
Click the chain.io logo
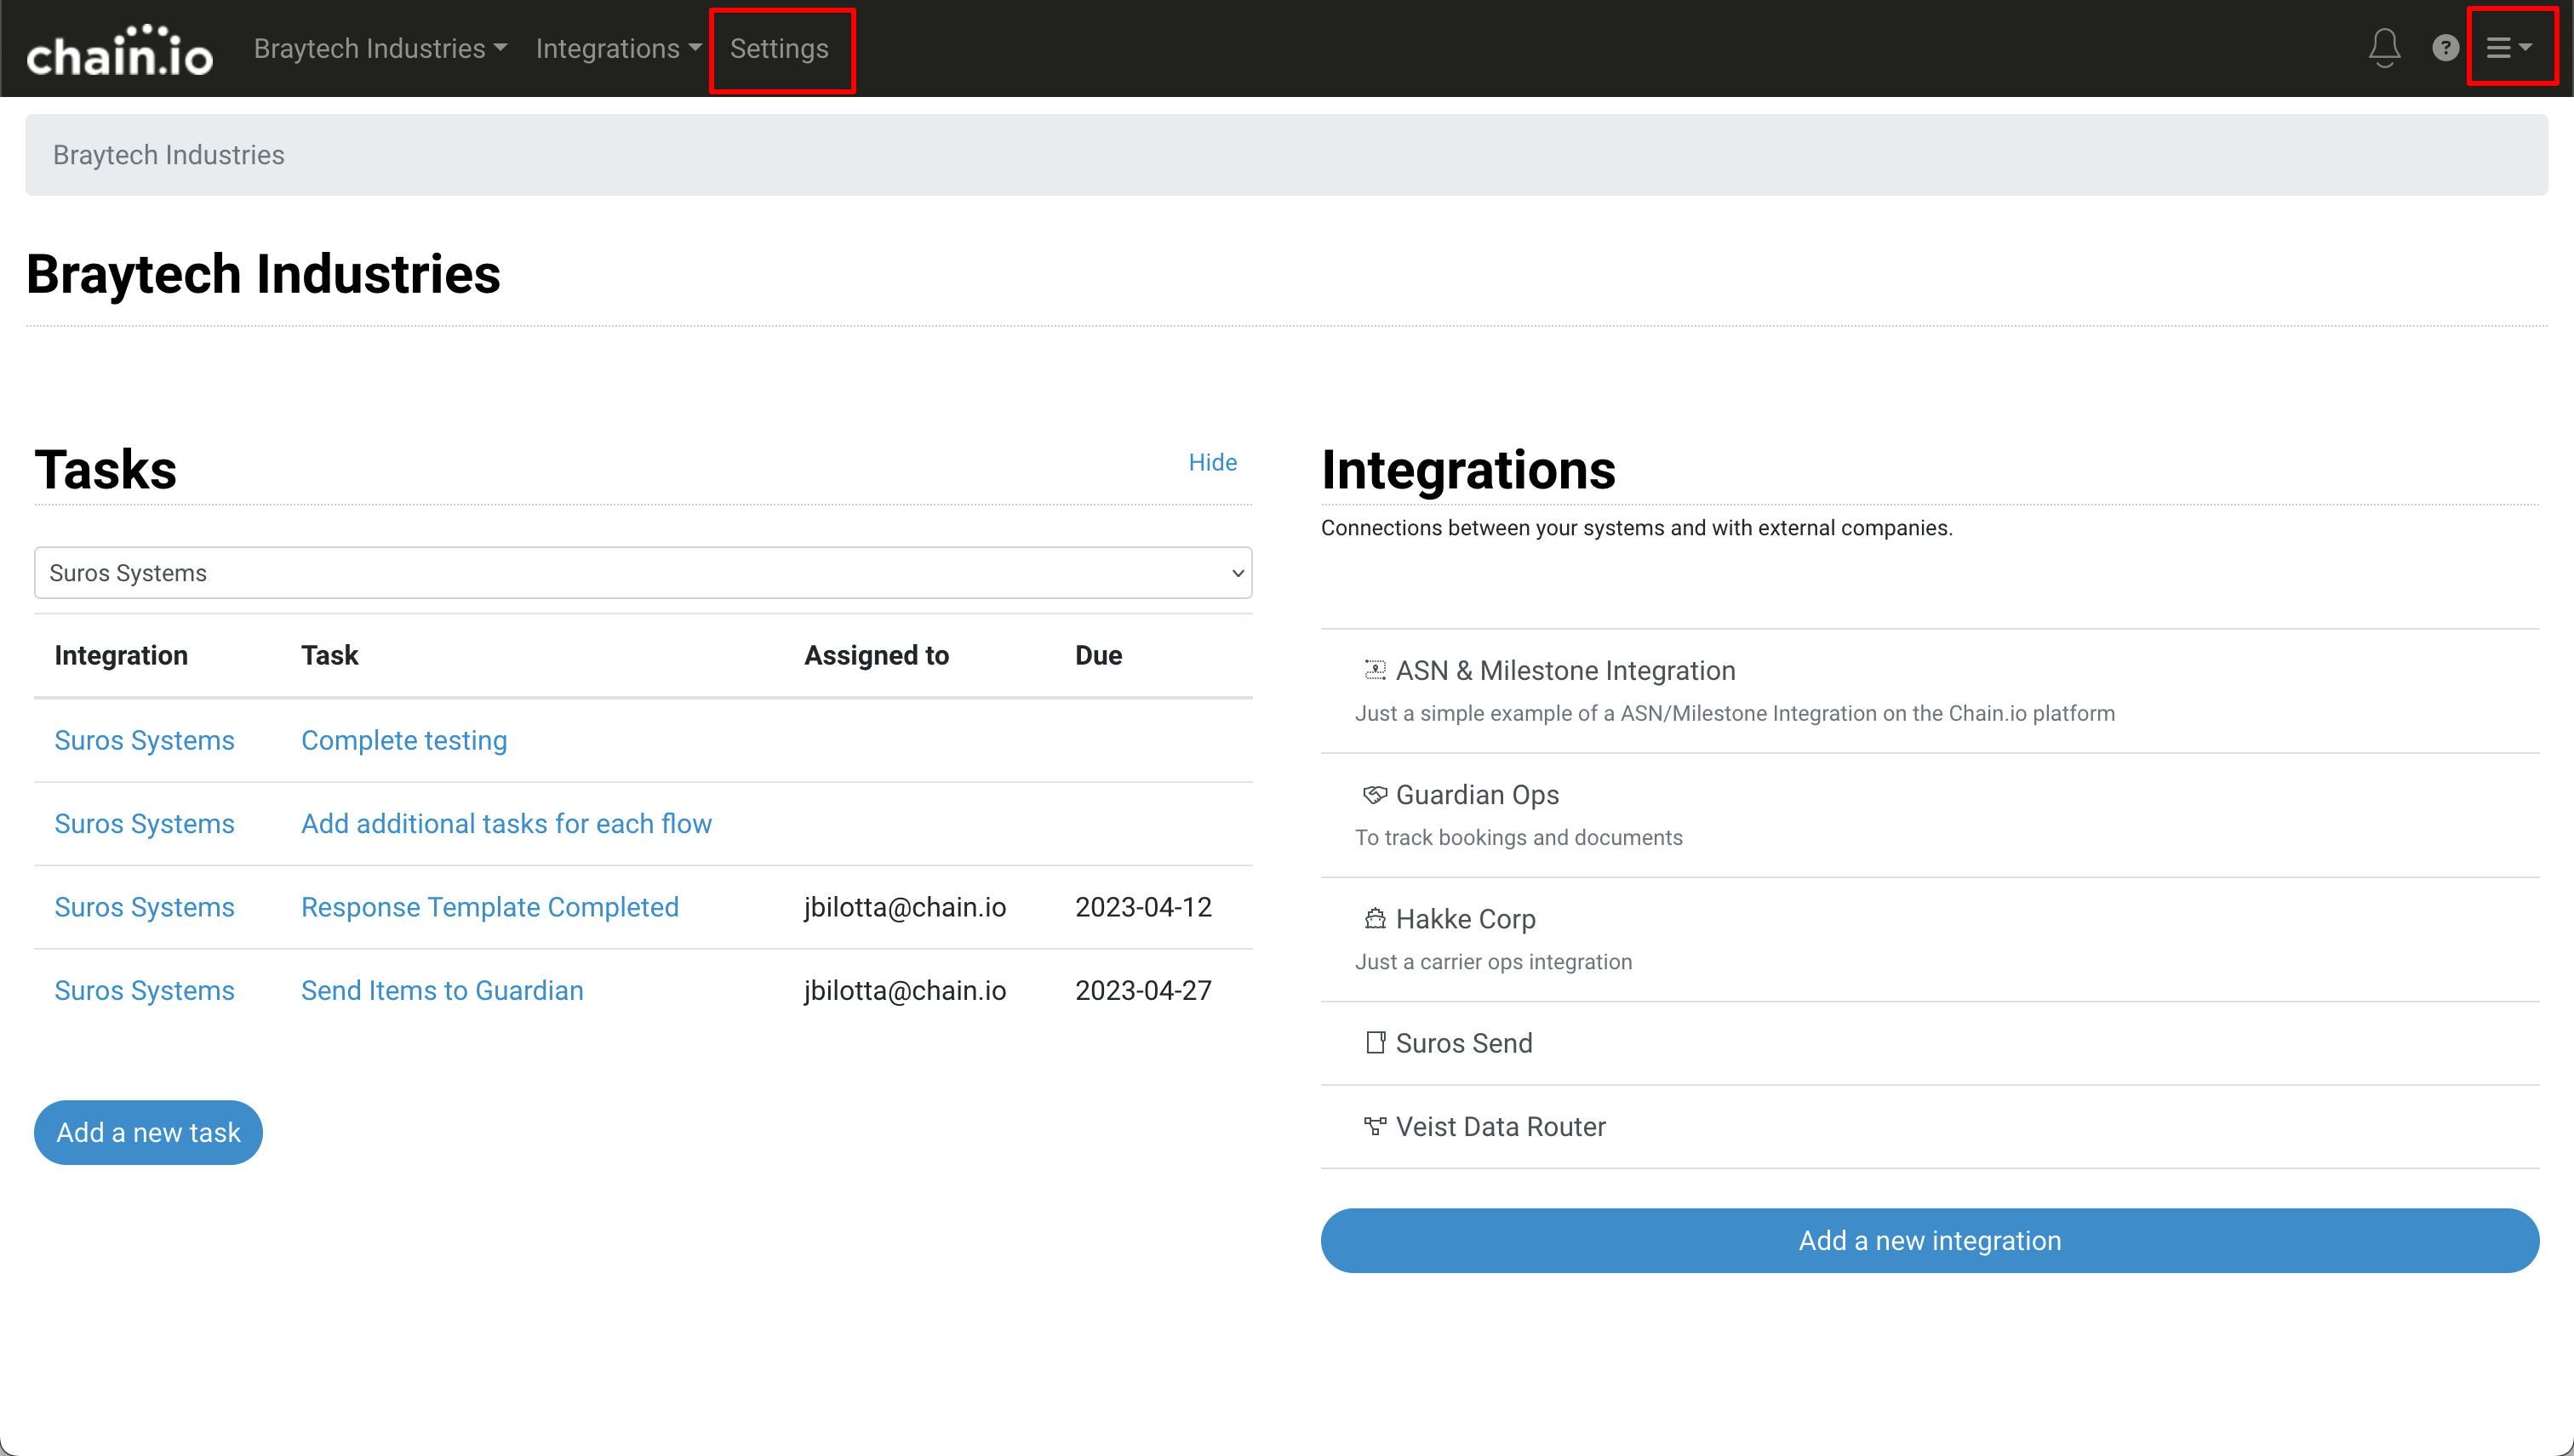120,52
